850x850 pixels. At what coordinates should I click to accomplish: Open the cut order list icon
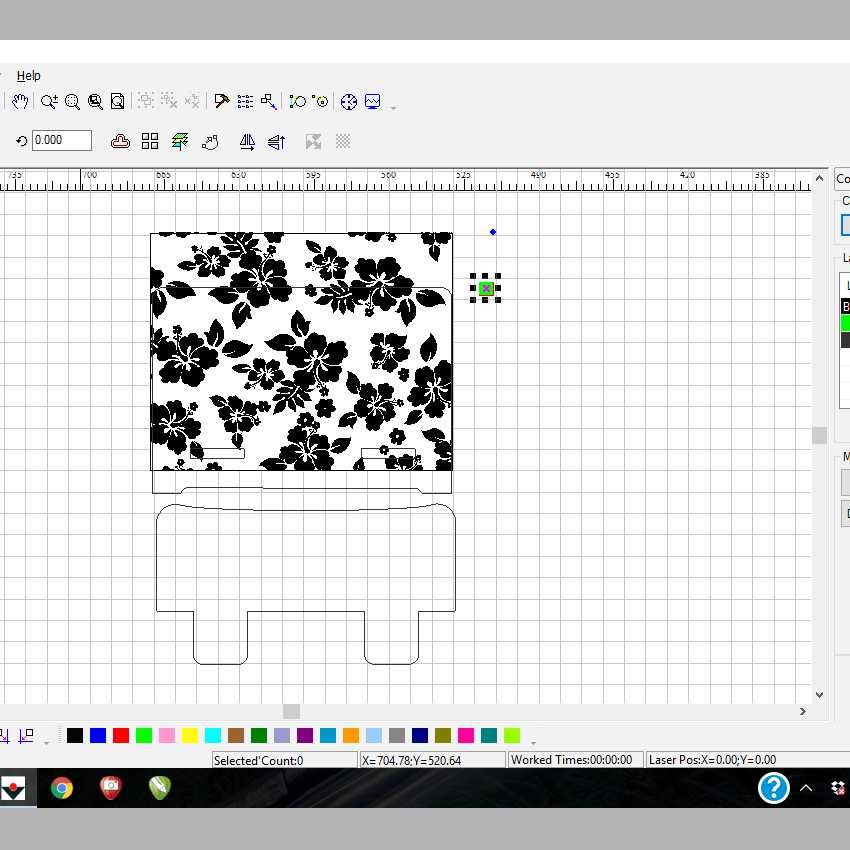245,102
